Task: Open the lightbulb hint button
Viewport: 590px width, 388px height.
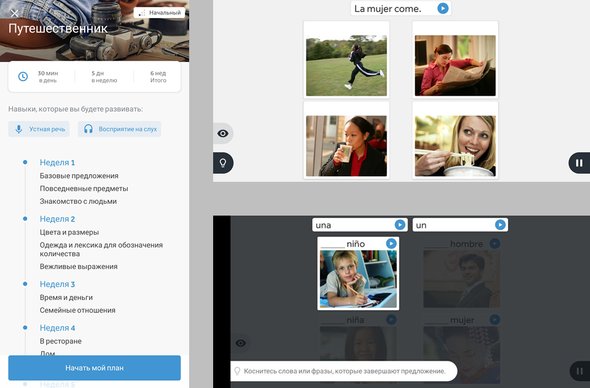Action: [223, 163]
